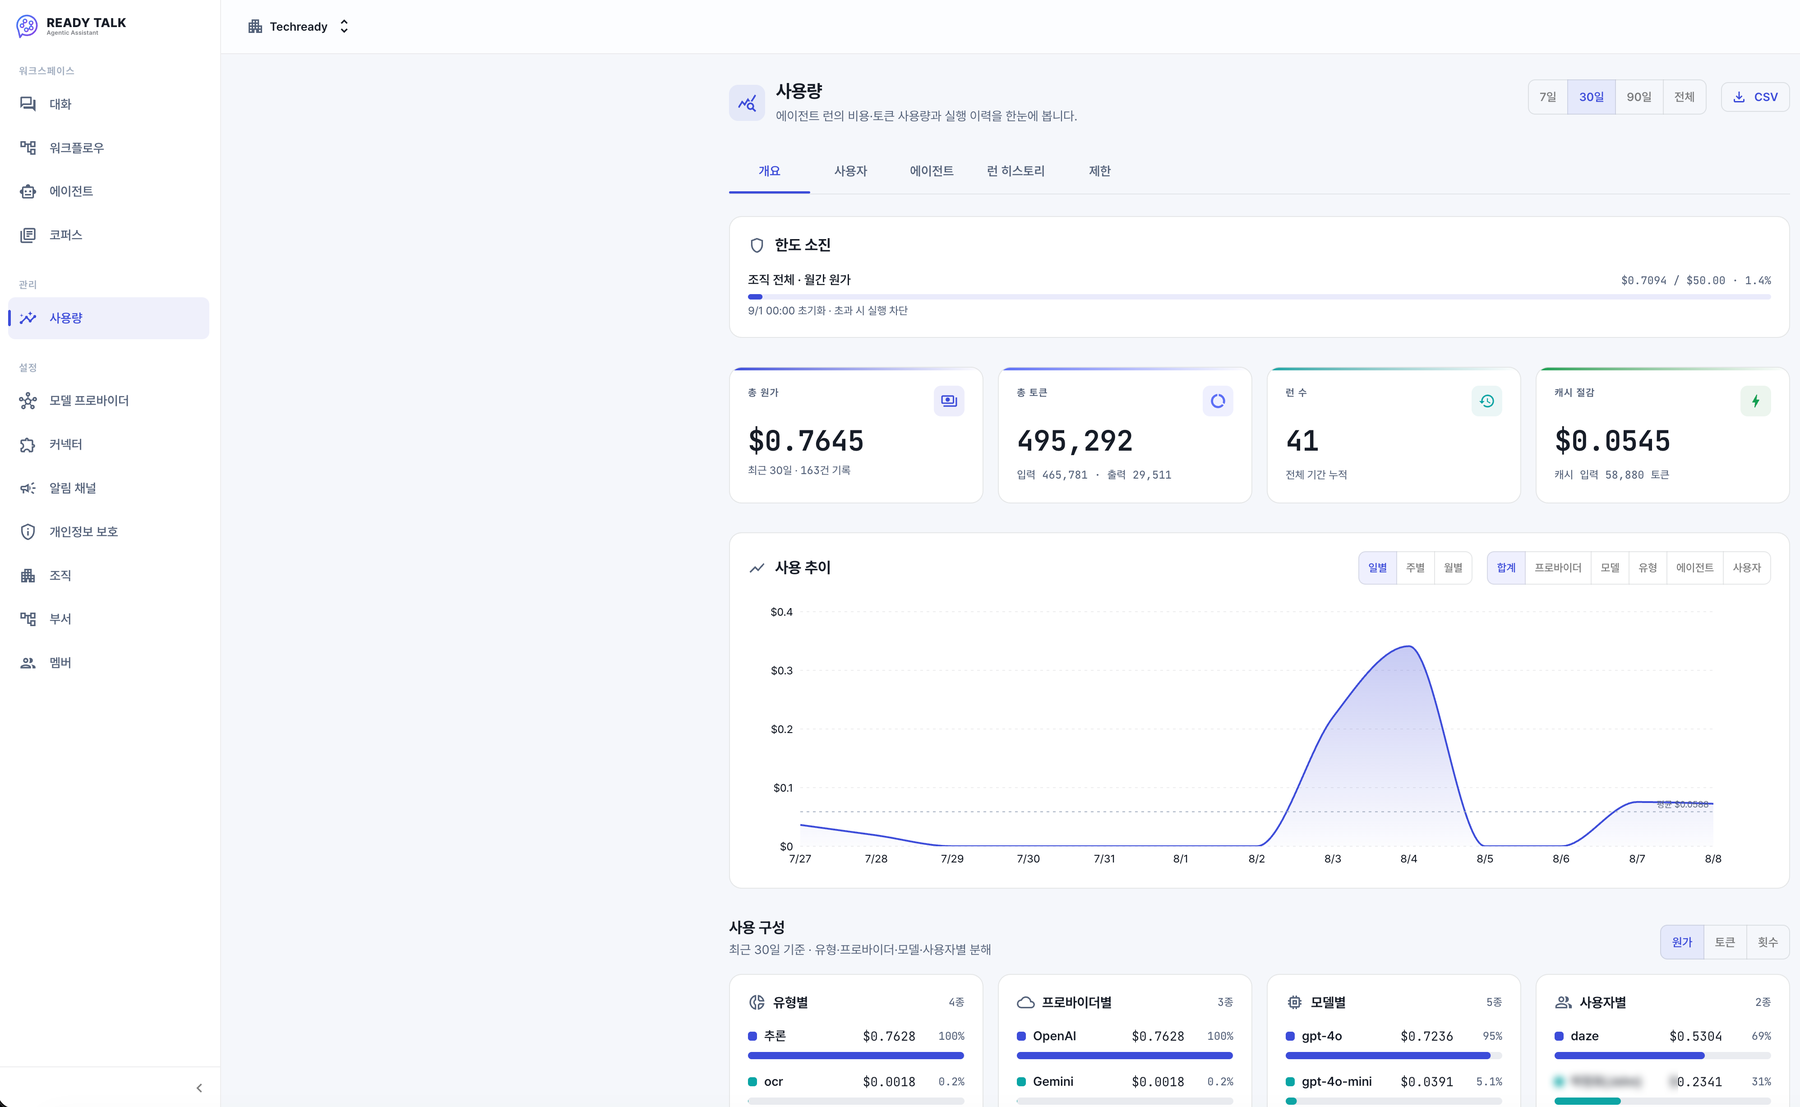
Task: Open the 개인정보 보호 shield icon
Action: [28, 532]
